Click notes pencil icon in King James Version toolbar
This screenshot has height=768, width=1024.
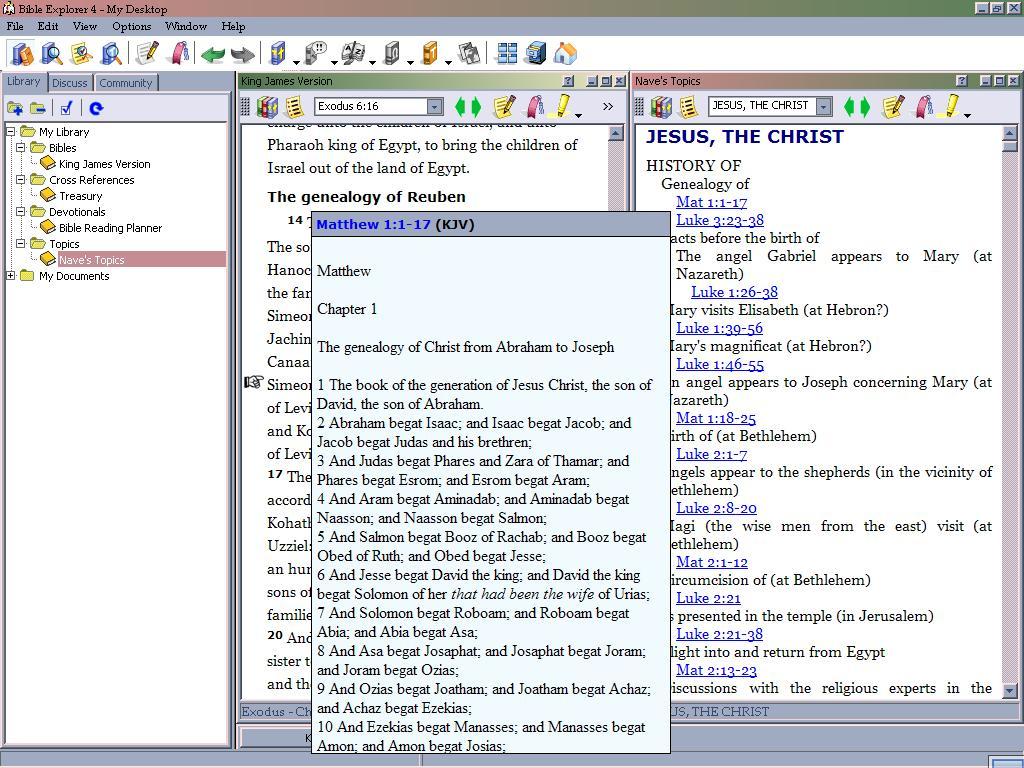click(504, 106)
